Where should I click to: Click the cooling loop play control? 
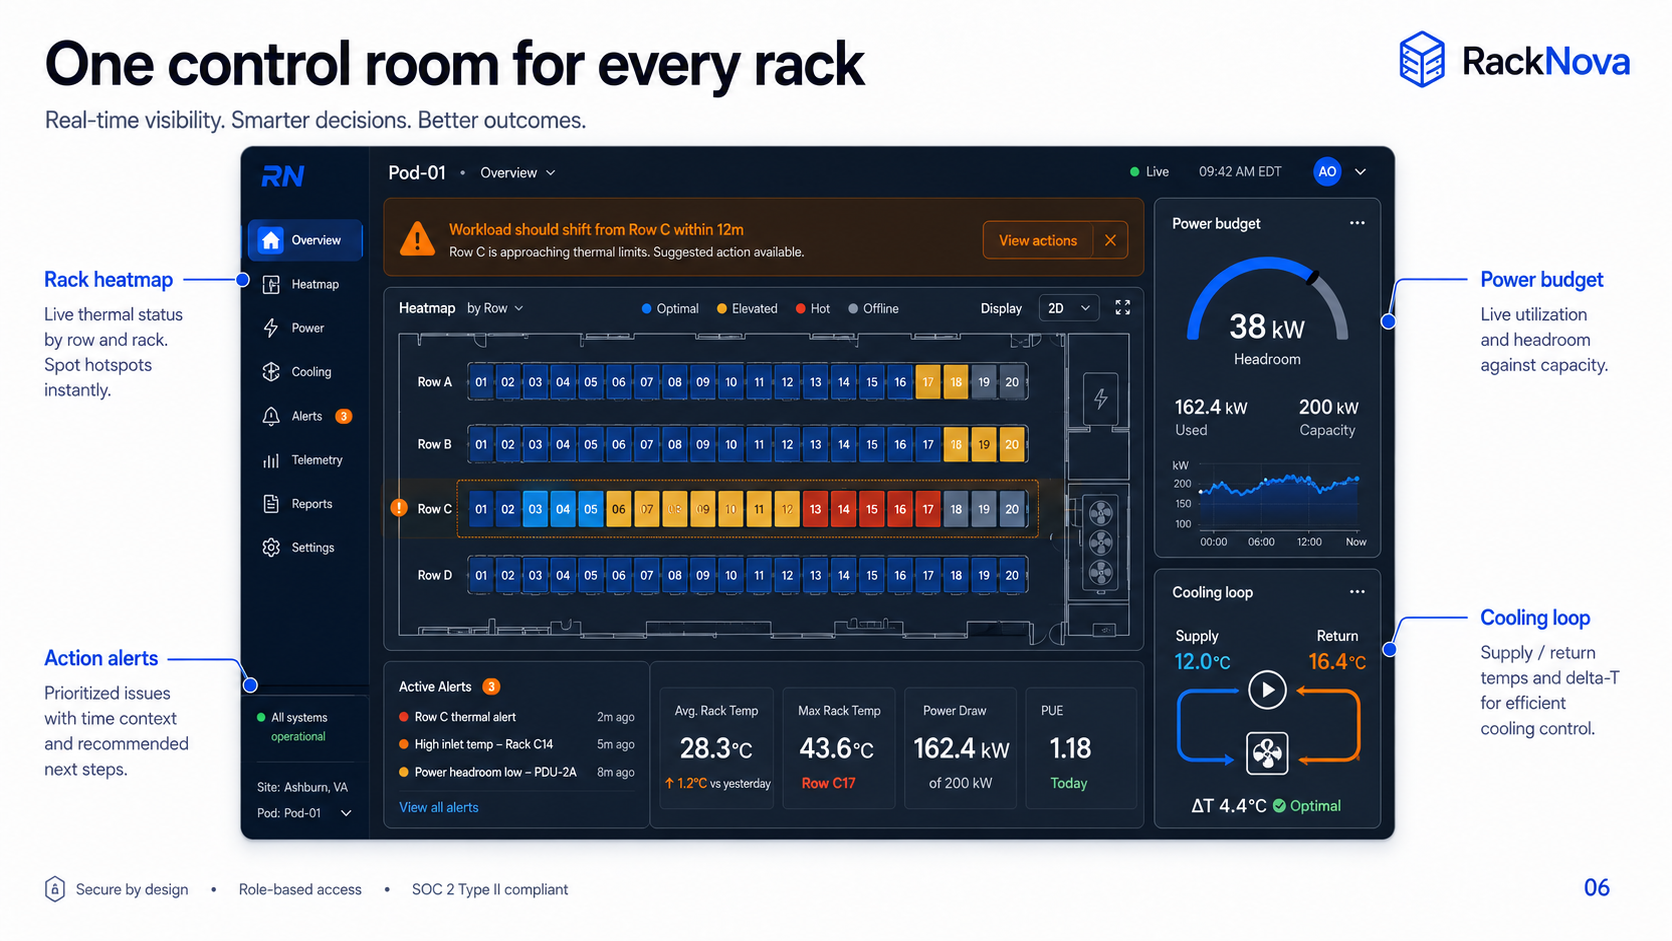click(1267, 690)
